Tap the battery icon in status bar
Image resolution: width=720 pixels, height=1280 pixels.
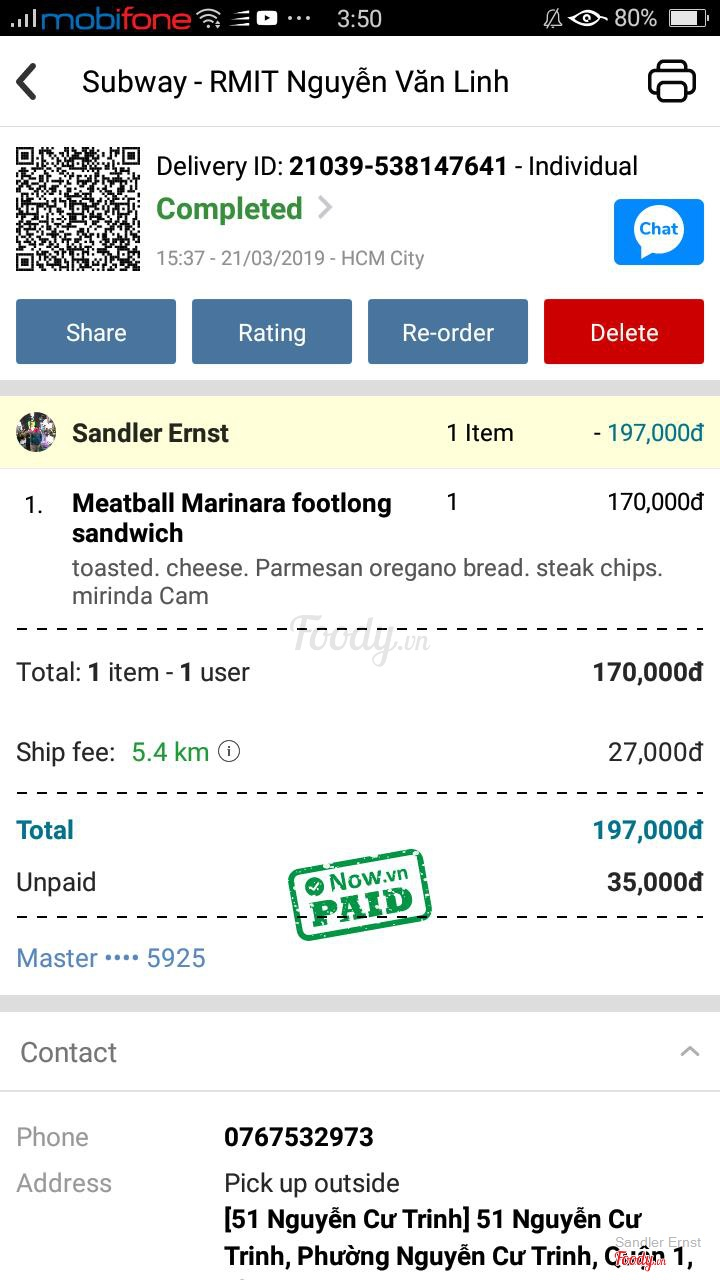(688, 18)
